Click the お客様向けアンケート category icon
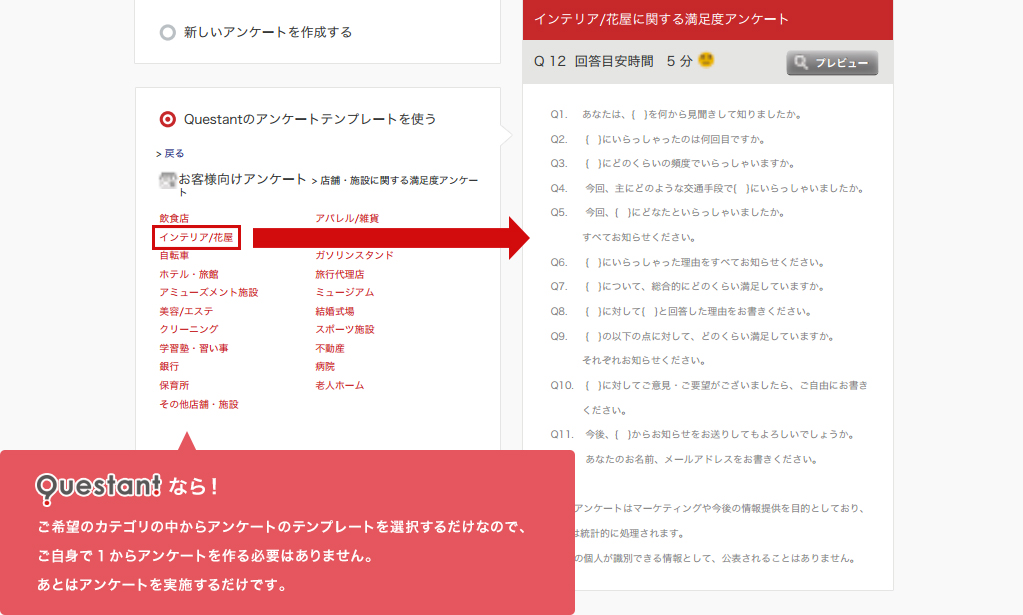Screen dimensions: 1023x615 pyautogui.click(x=167, y=180)
